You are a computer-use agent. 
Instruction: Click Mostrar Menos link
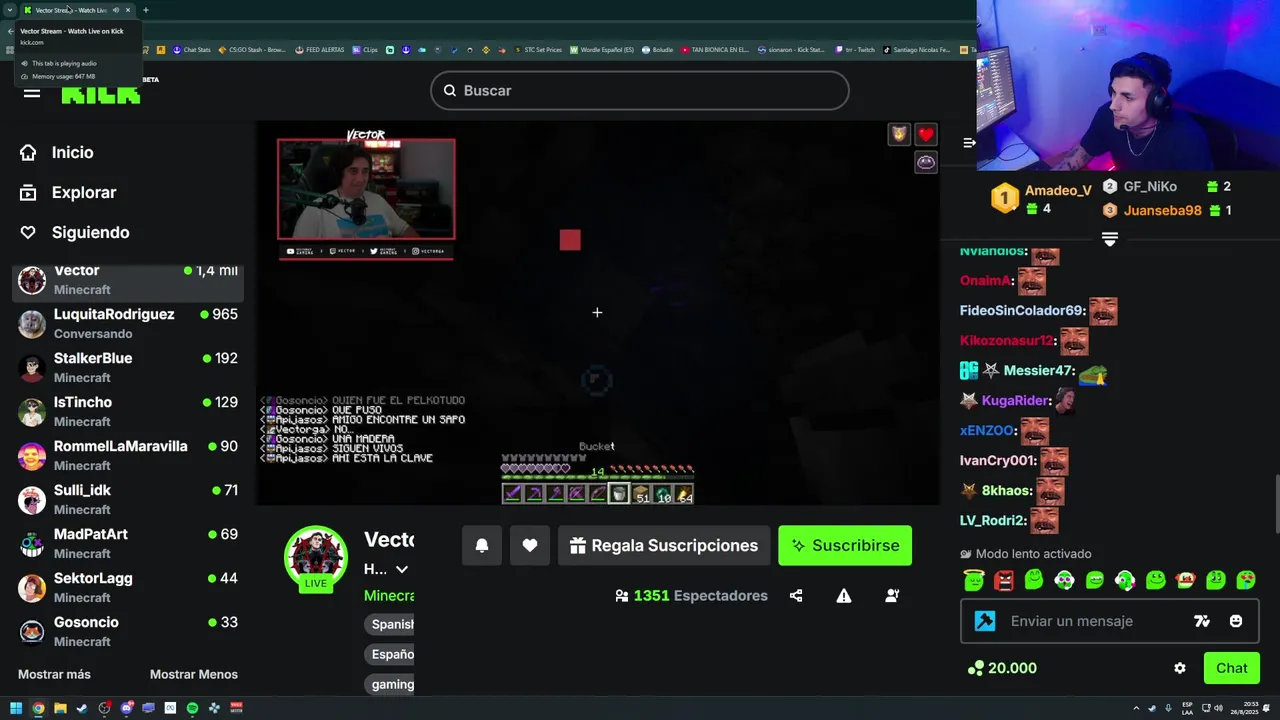pos(194,674)
